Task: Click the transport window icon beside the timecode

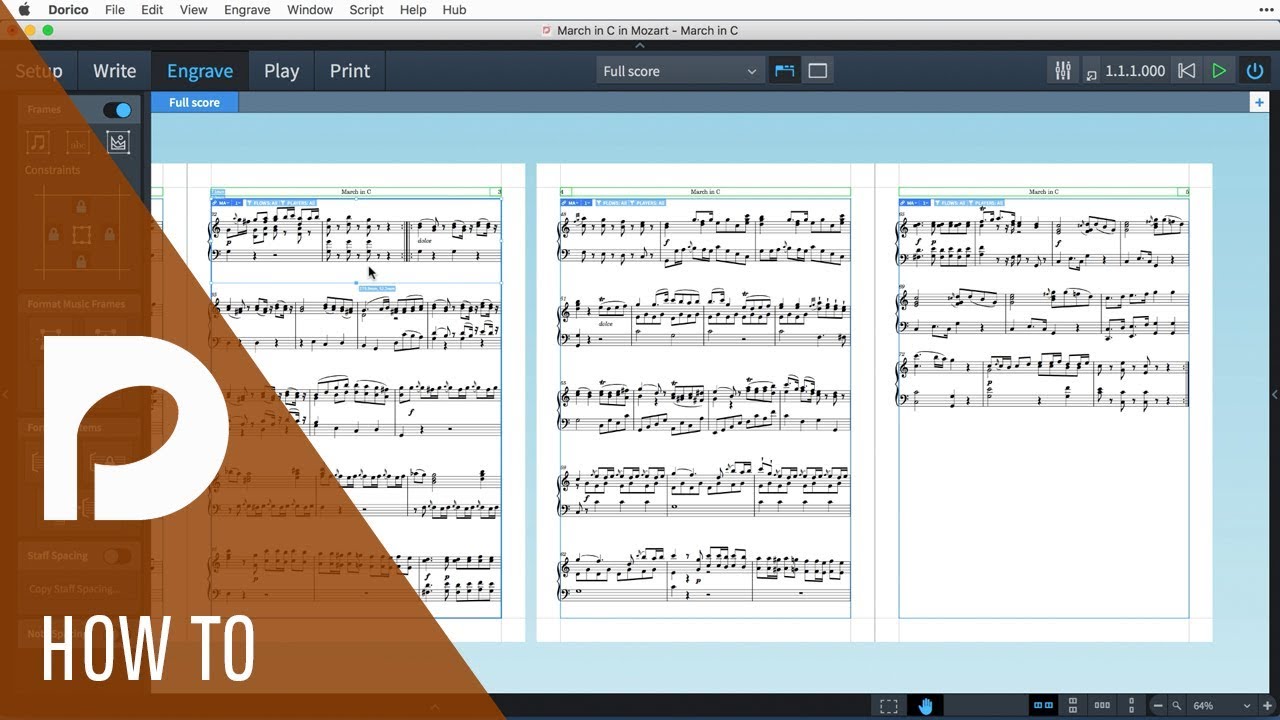Action: pos(1091,74)
